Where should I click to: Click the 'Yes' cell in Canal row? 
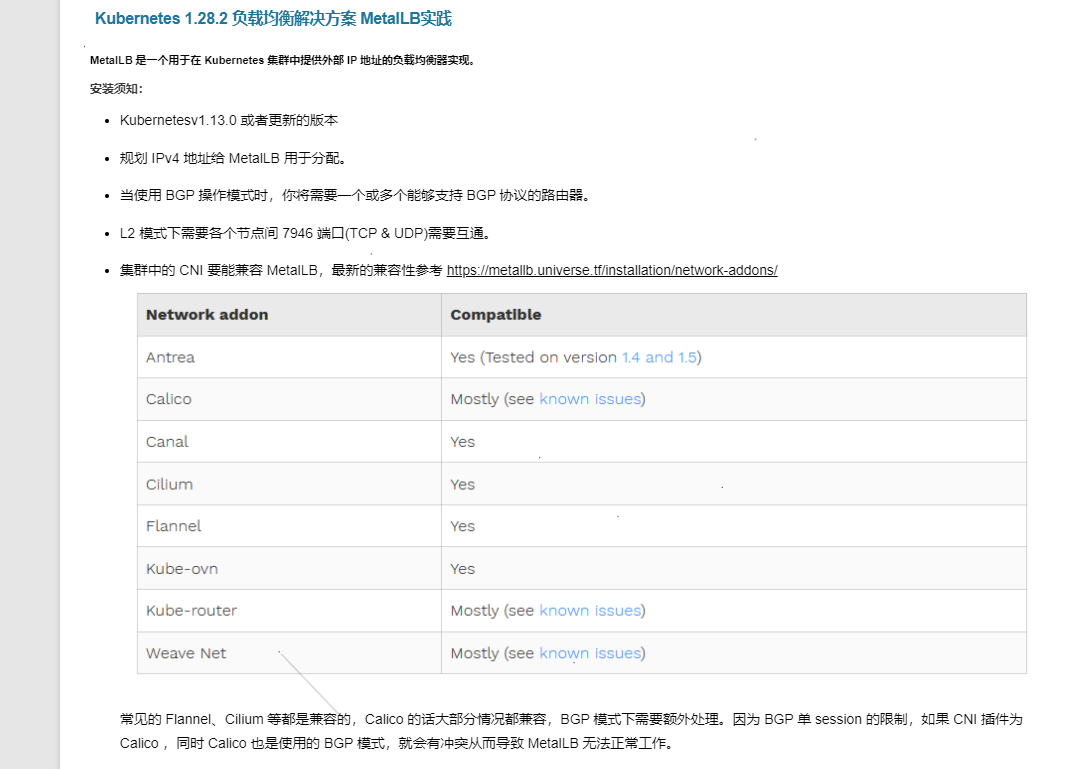pyautogui.click(x=734, y=442)
